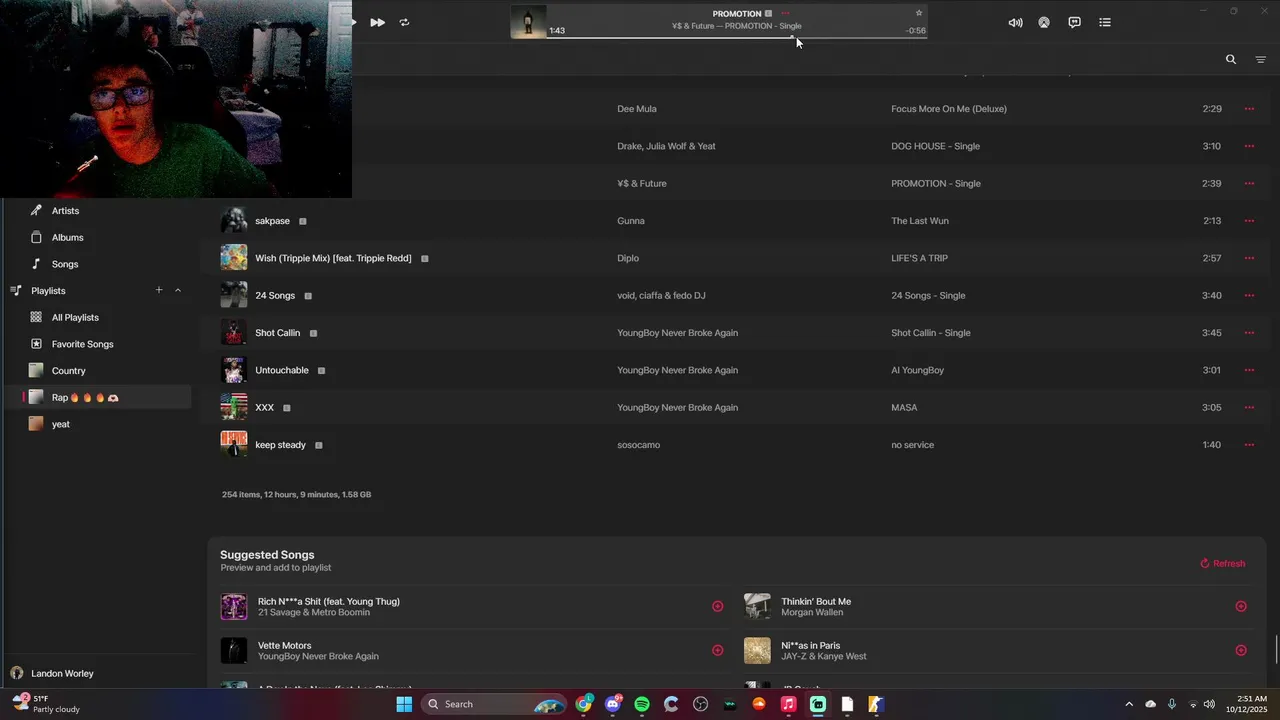Refresh the Suggested Songs
Image resolution: width=1280 pixels, height=720 pixels.
coord(1222,563)
